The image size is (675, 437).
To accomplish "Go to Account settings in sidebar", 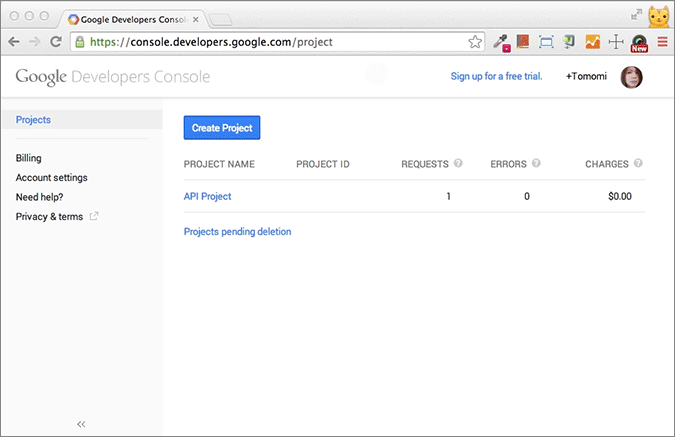I will click(x=52, y=177).
